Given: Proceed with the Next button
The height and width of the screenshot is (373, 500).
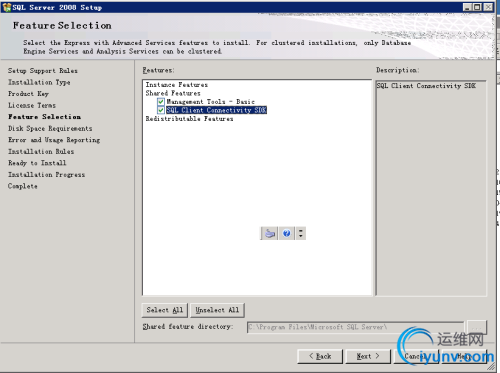Looking at the screenshot, I should tap(368, 356).
